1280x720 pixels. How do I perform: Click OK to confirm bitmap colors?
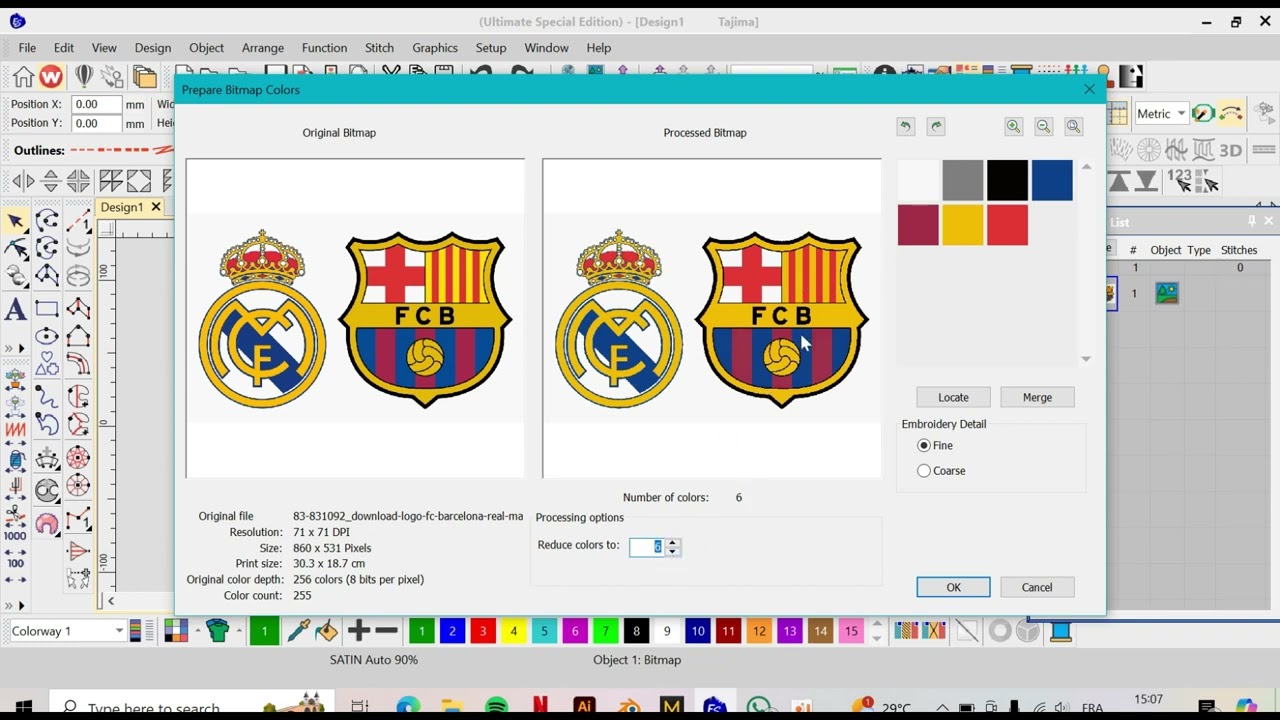[953, 588]
